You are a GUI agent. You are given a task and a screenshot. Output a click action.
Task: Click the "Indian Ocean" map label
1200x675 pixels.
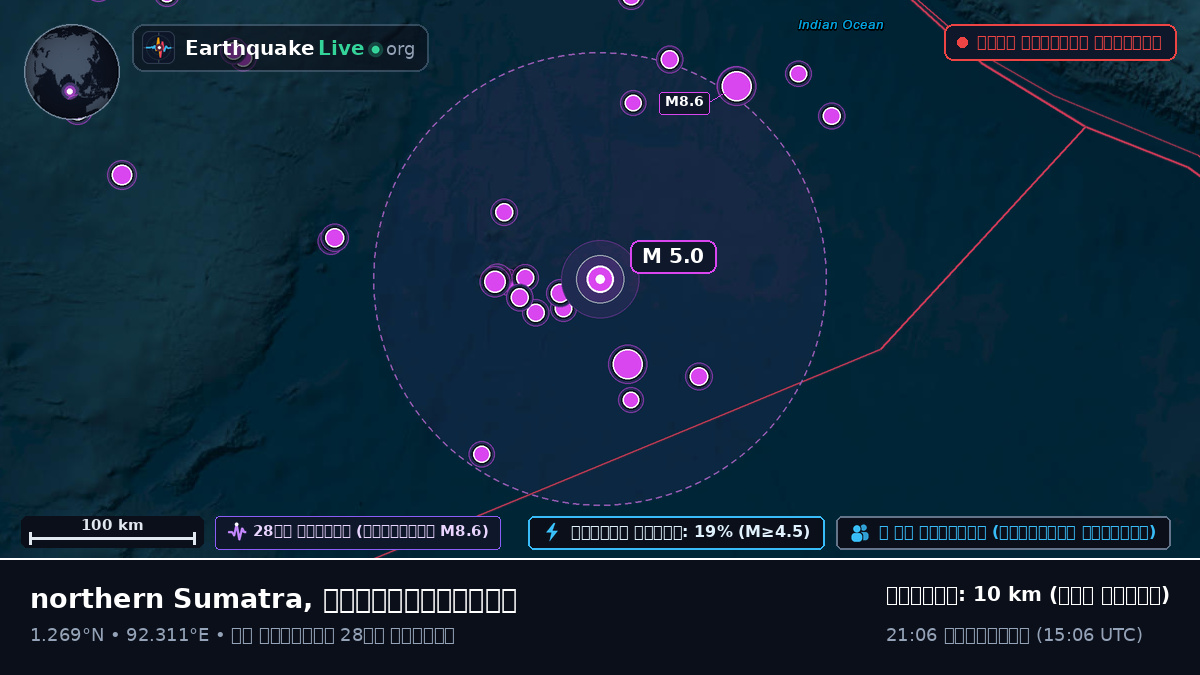coord(841,25)
